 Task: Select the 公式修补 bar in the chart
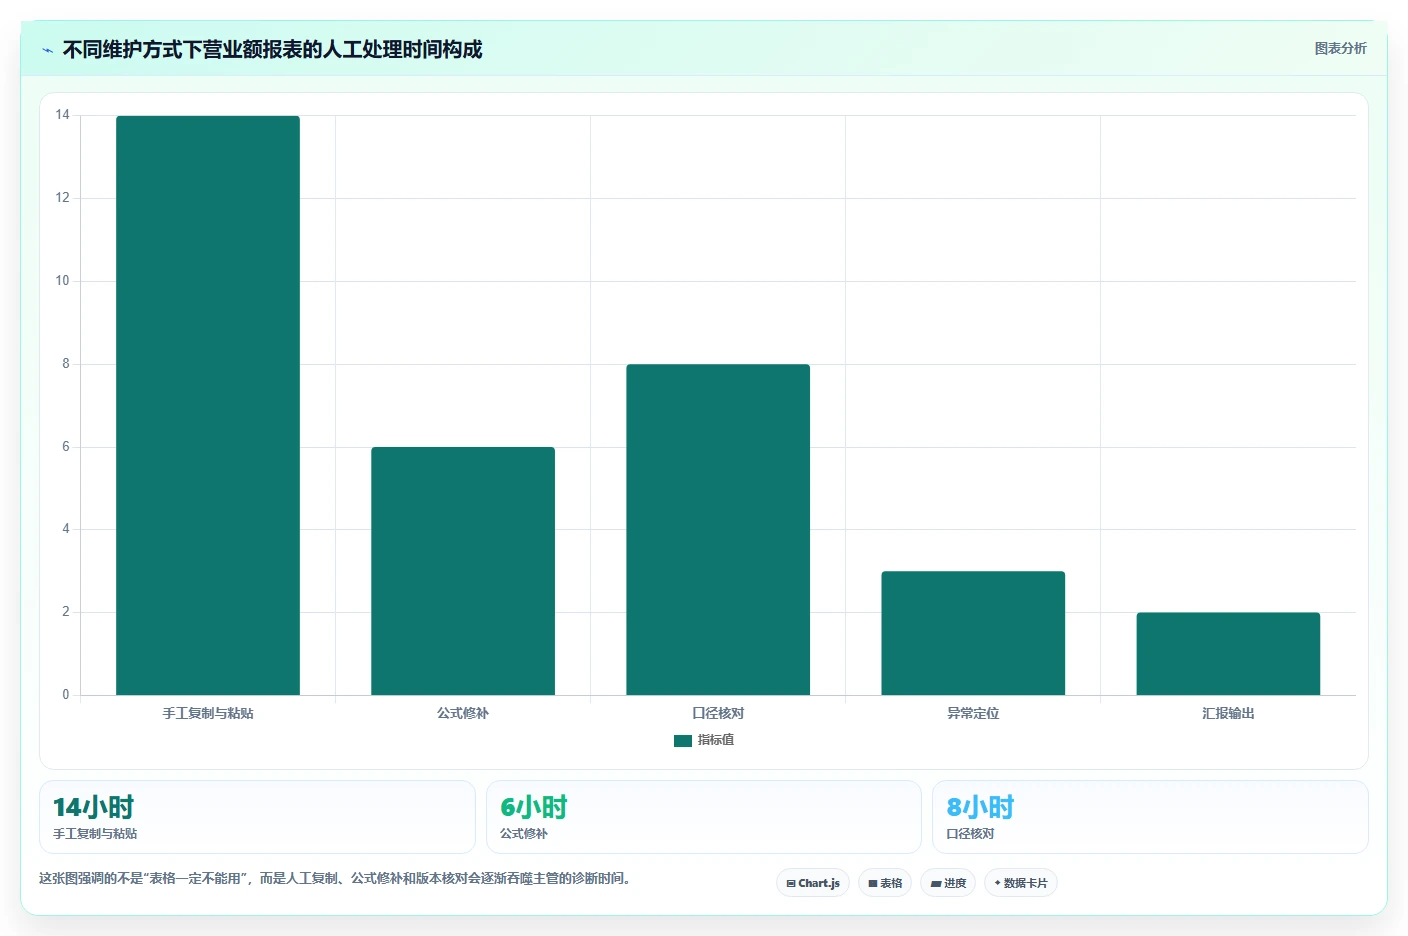point(463,571)
